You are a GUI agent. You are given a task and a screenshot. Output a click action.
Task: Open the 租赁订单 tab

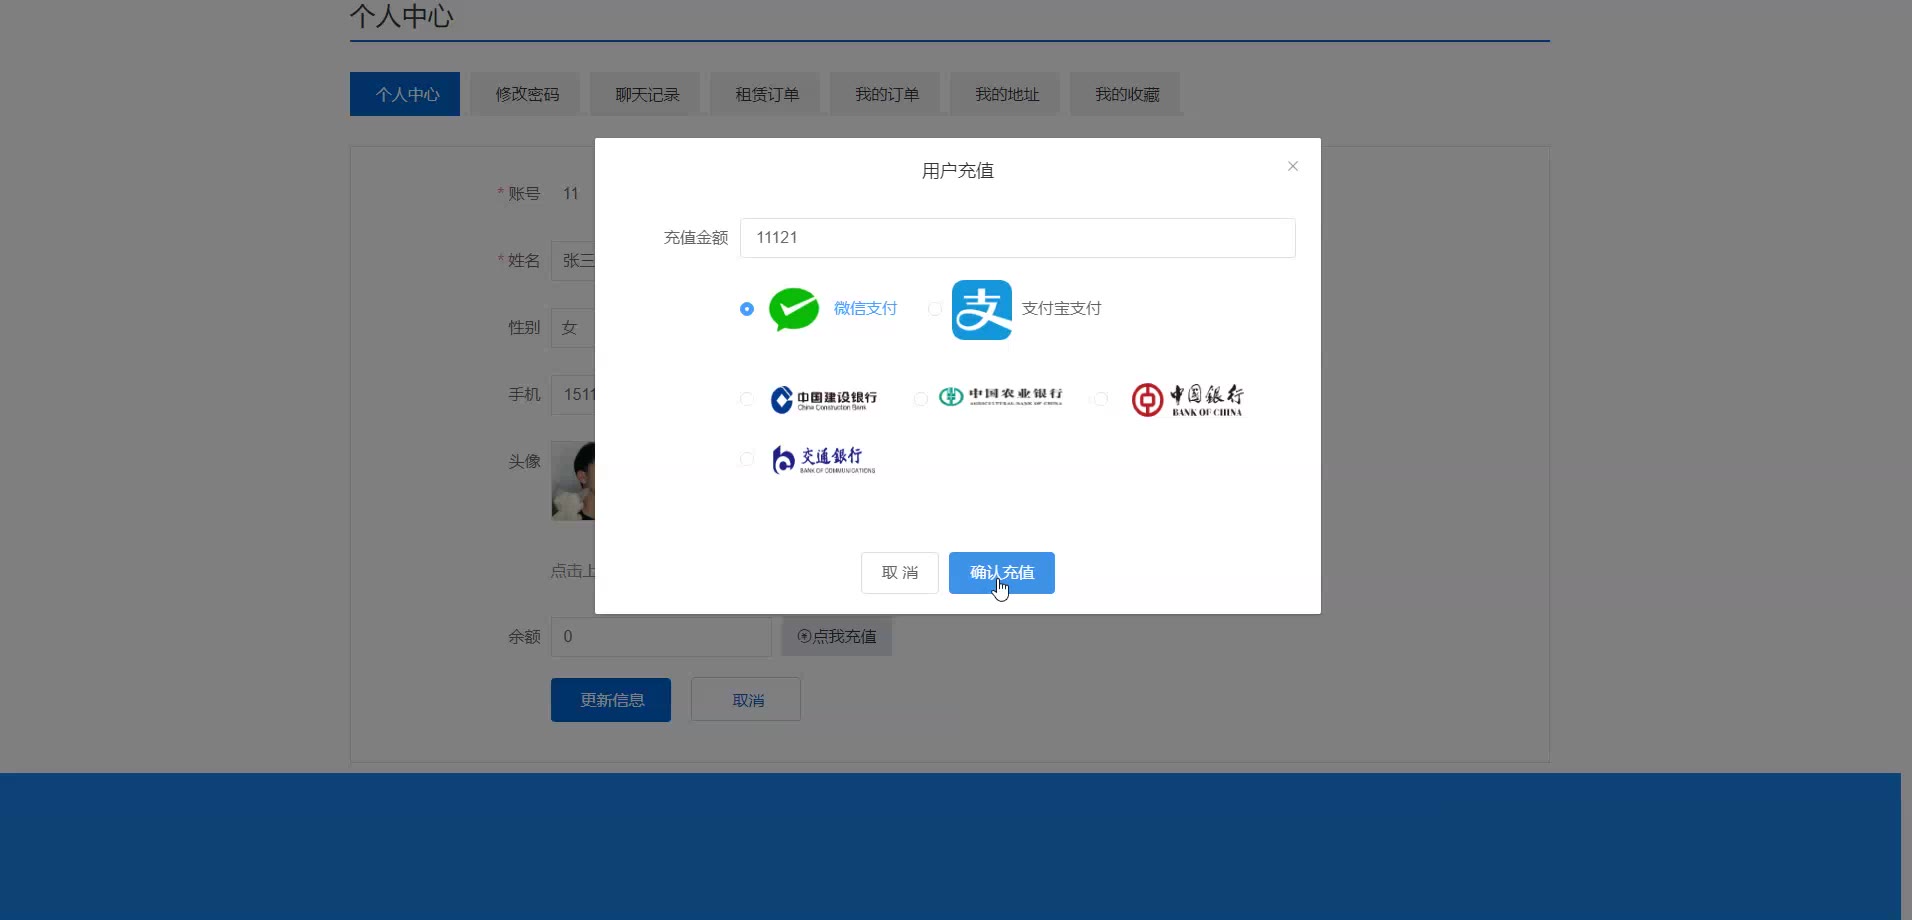(x=765, y=94)
